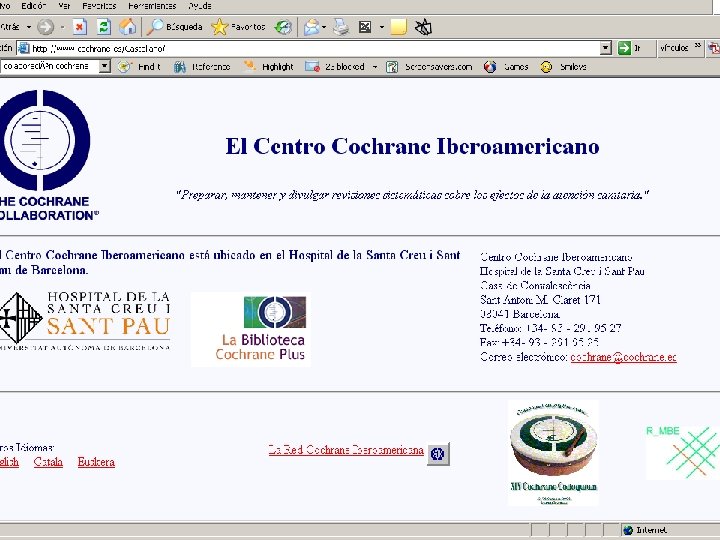
Task: Open La Red Cochrane Iberoamericana link
Action: point(346,450)
